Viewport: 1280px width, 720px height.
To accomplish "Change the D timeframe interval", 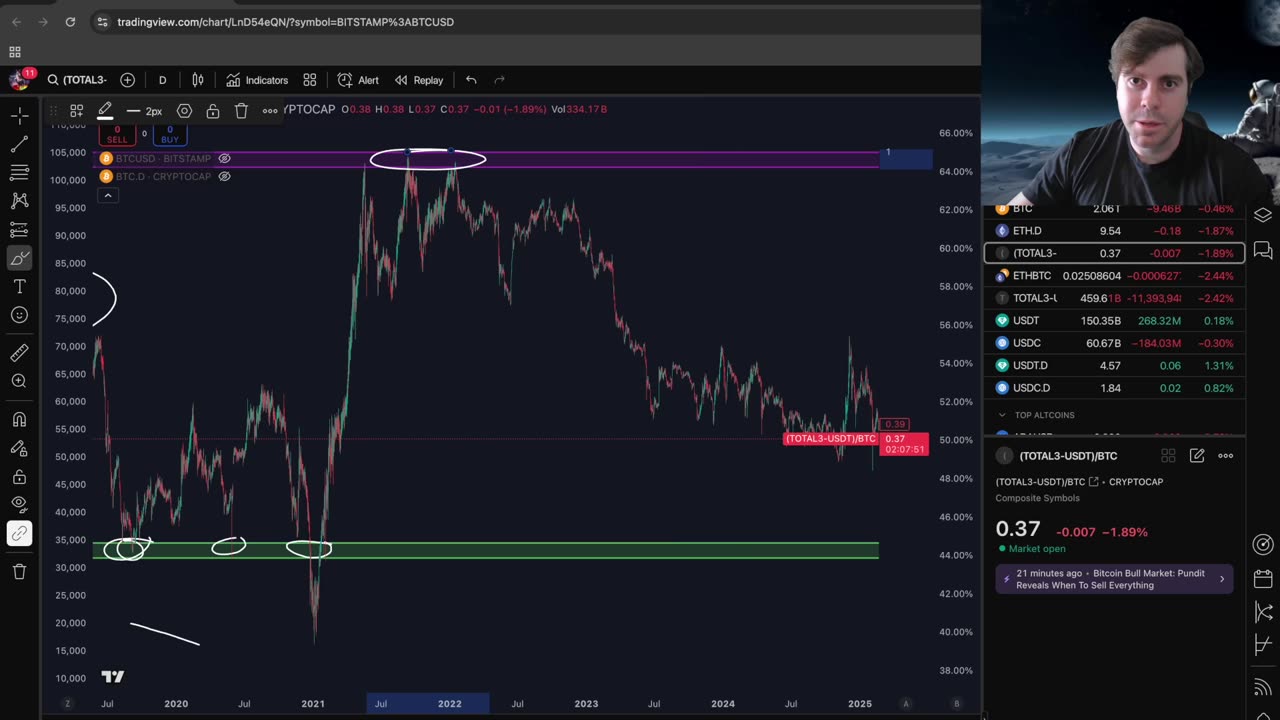I will point(162,80).
